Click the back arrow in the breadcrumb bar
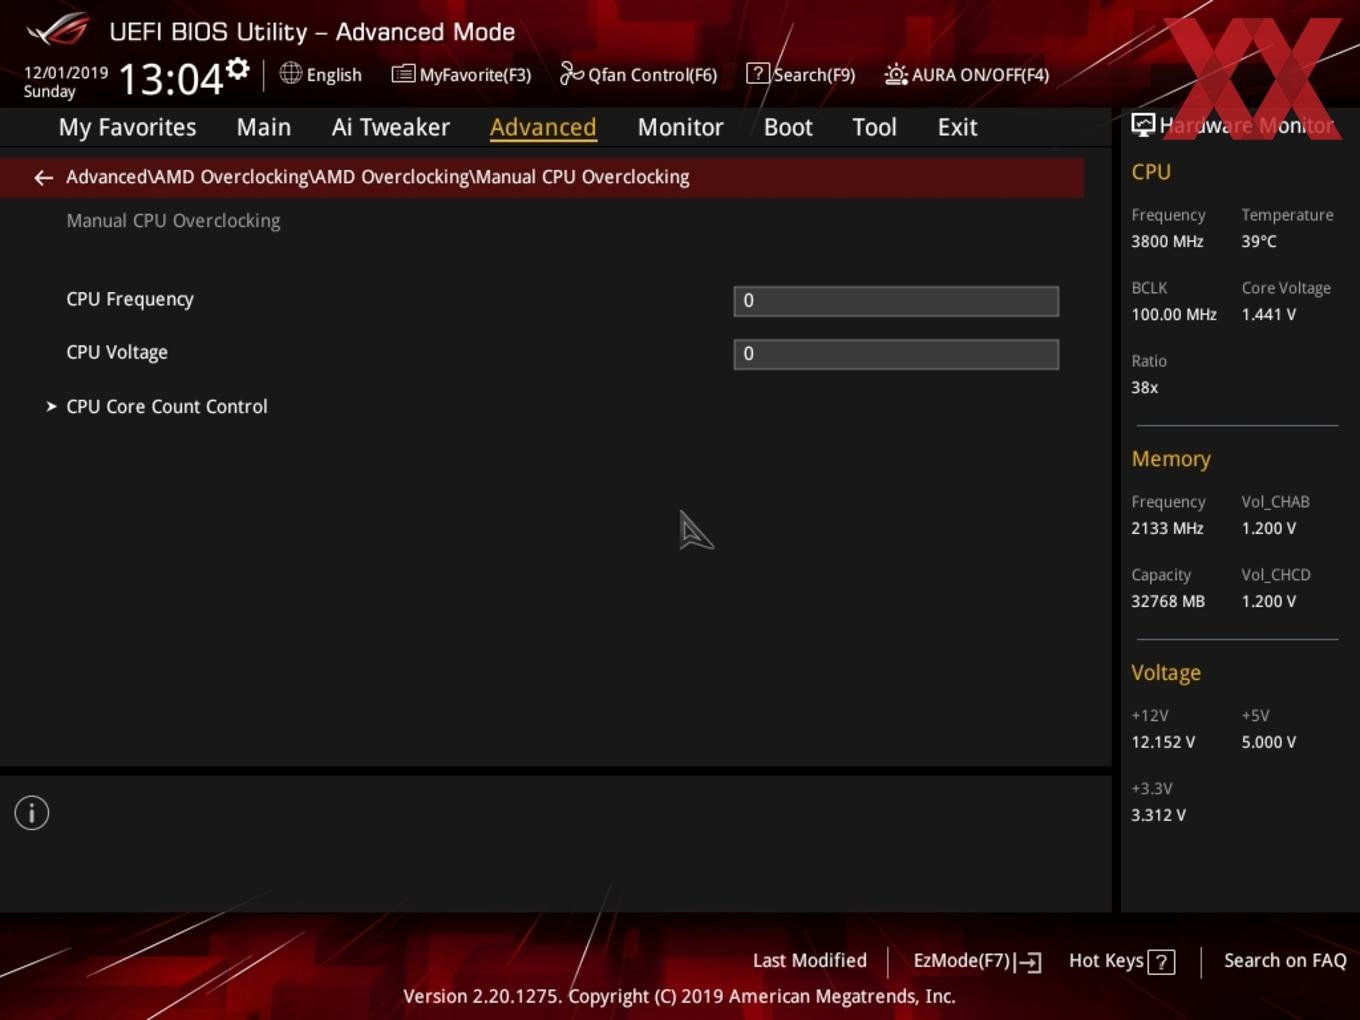Viewport: 1360px width, 1020px height. [x=43, y=178]
